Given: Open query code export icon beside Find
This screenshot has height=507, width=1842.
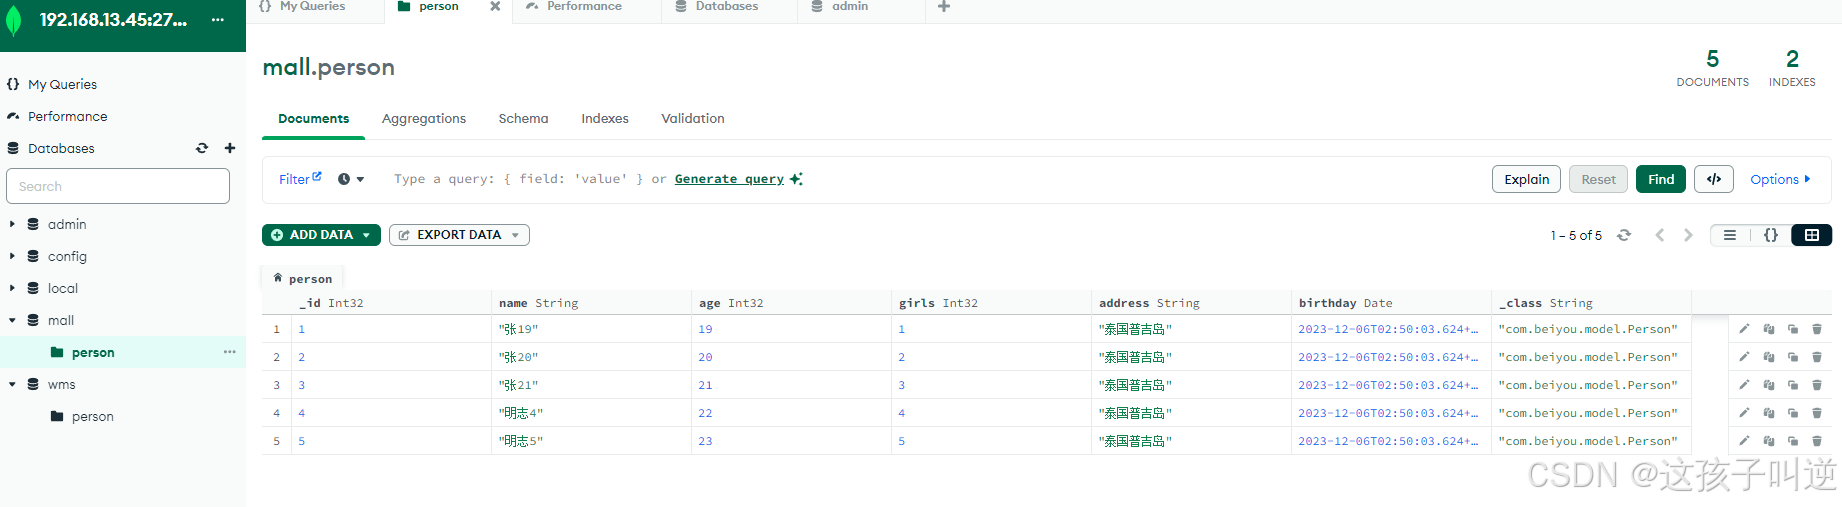Looking at the screenshot, I should click(1714, 179).
